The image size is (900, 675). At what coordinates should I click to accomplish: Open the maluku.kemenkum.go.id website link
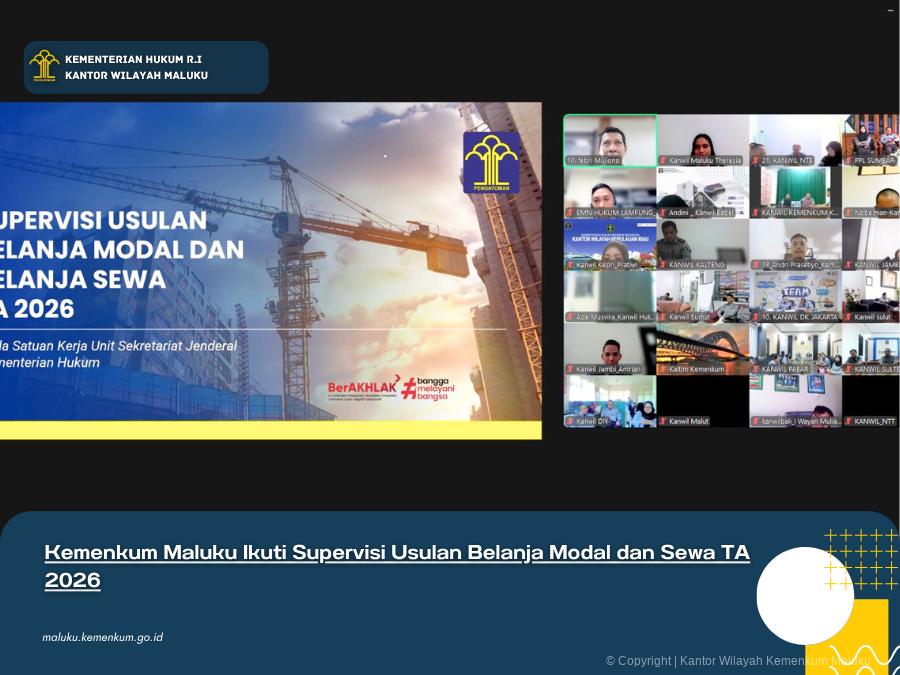click(102, 637)
